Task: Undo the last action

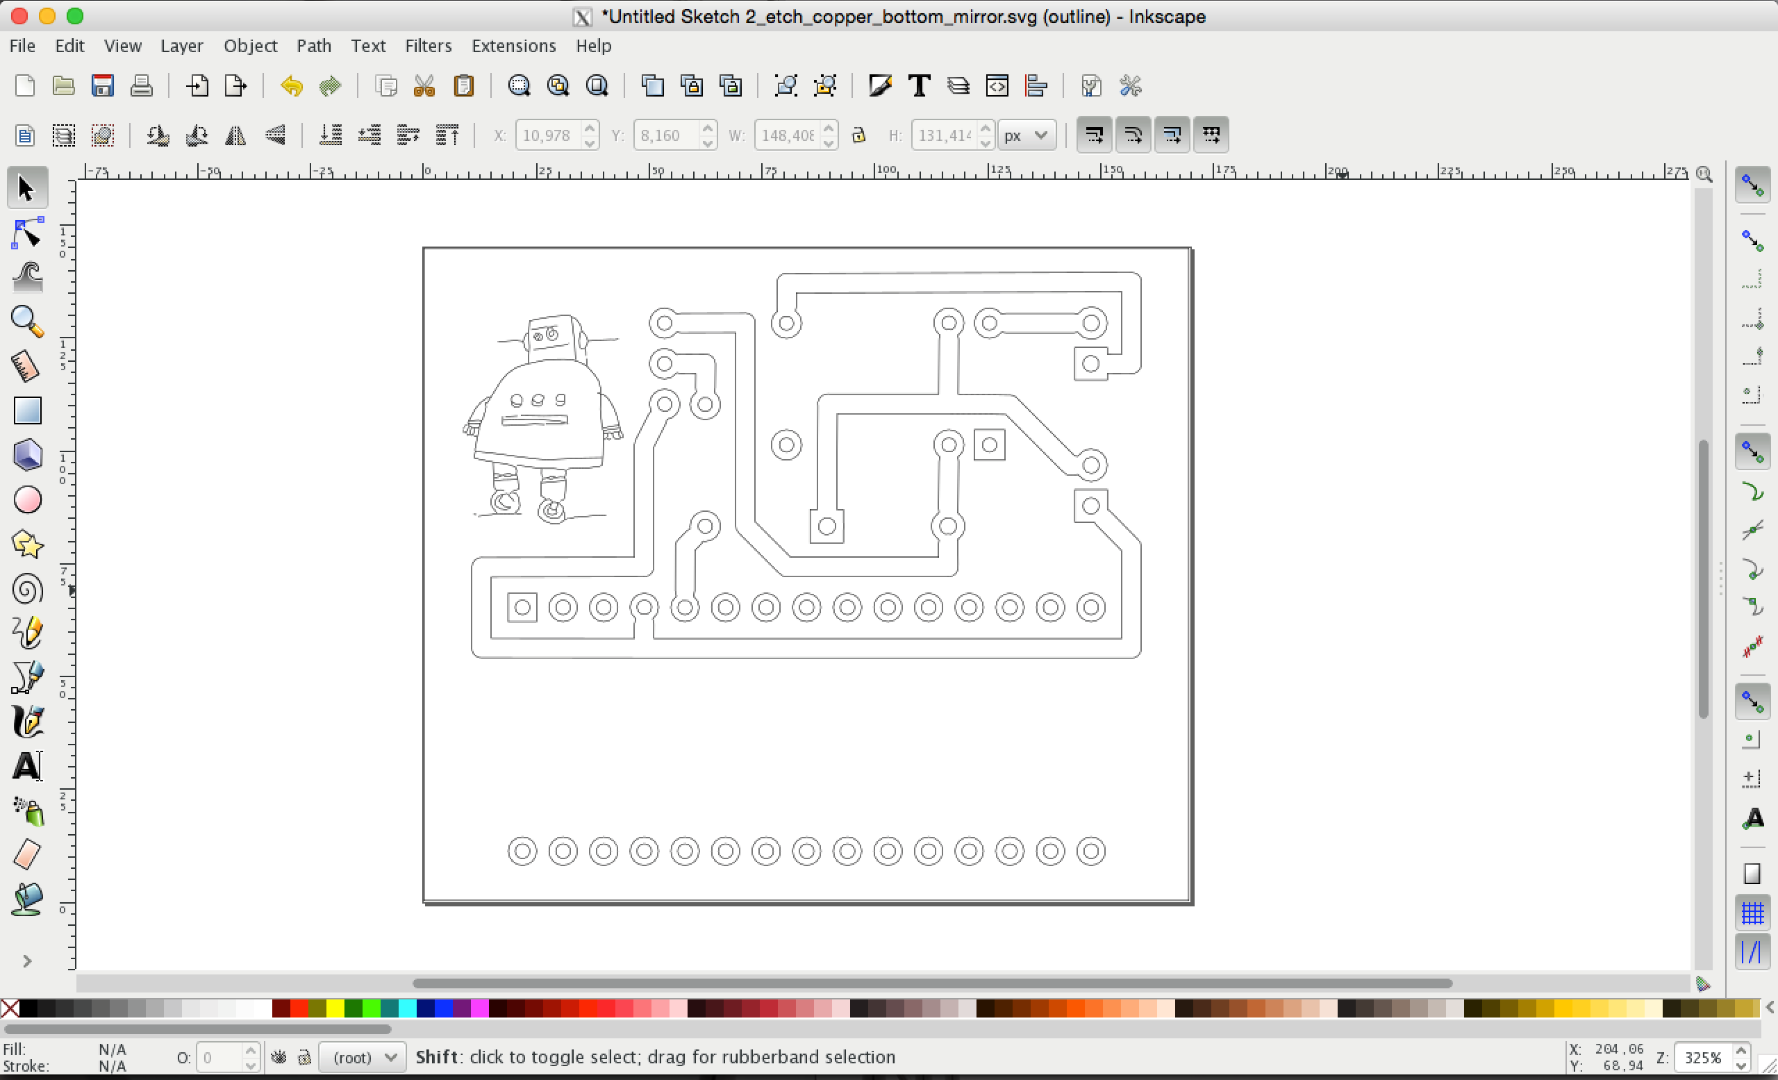Action: click(x=291, y=86)
